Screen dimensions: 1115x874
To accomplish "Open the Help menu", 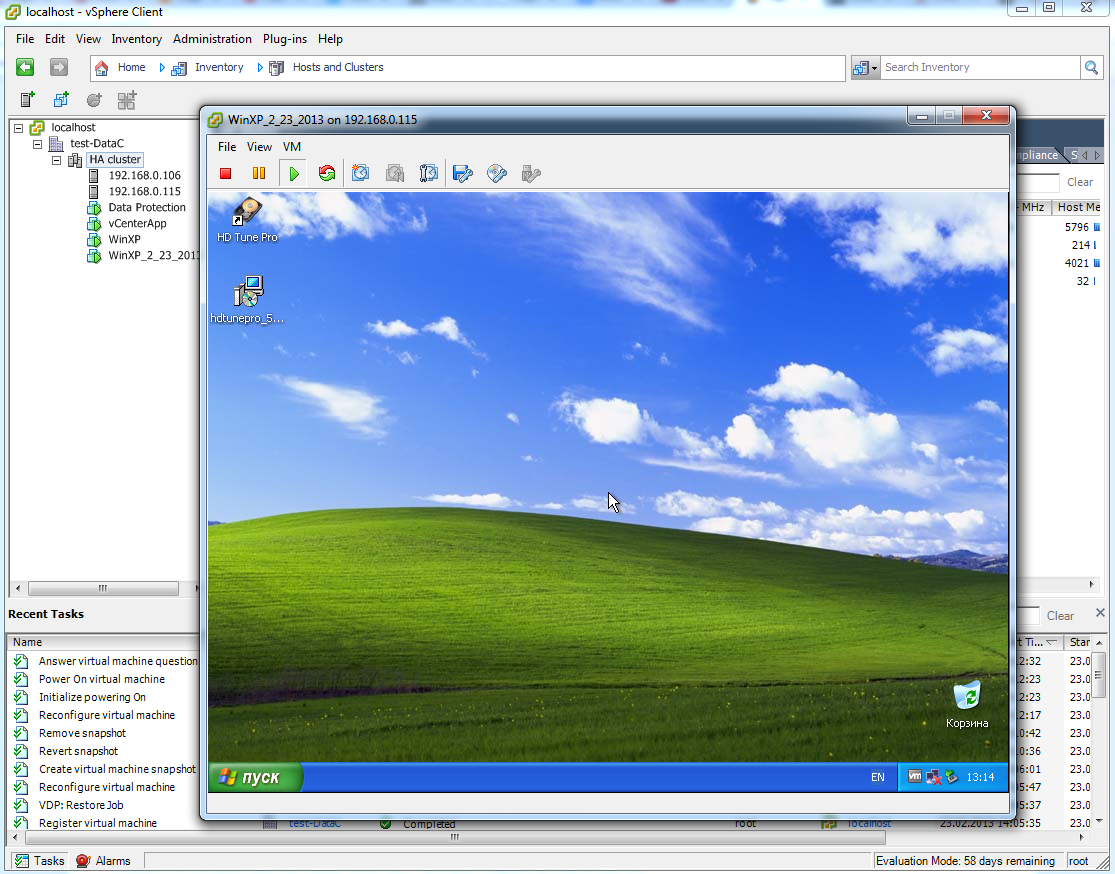I will coord(330,39).
